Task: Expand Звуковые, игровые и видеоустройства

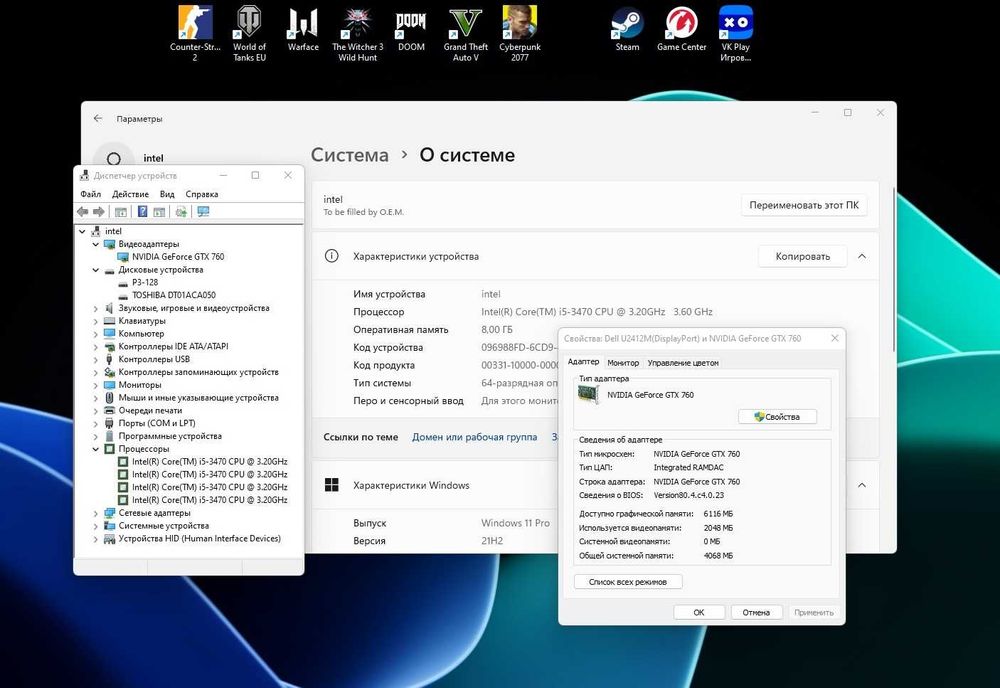Action: coord(96,308)
